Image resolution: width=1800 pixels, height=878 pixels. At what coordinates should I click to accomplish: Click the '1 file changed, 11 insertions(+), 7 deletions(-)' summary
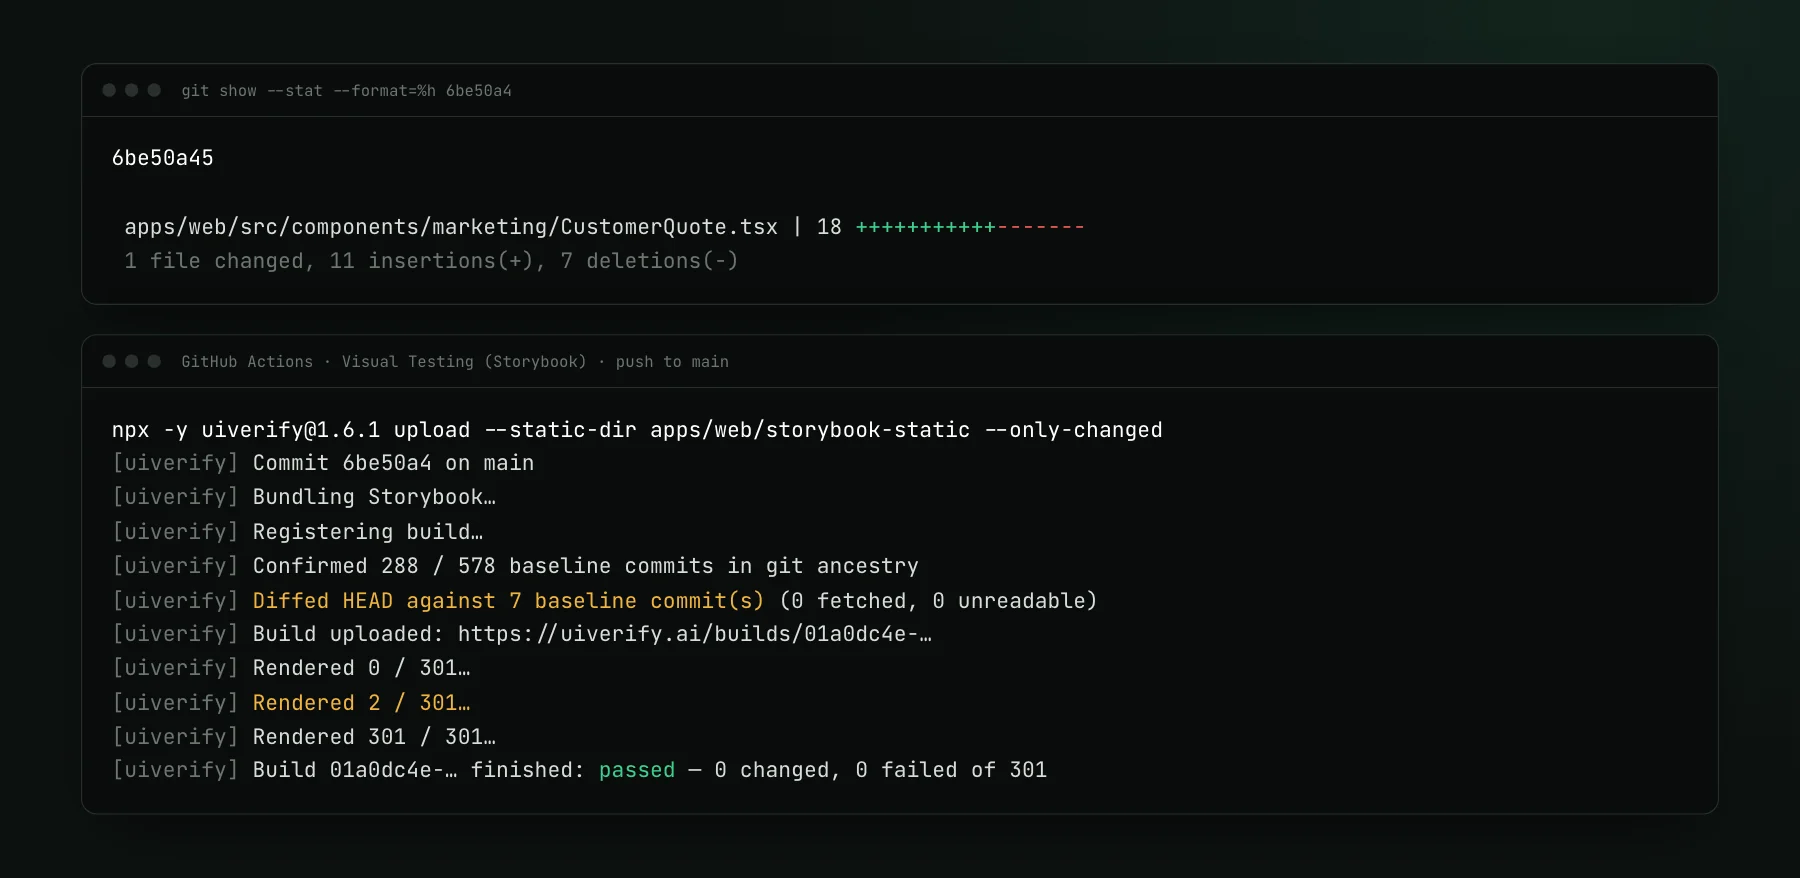coord(431,261)
